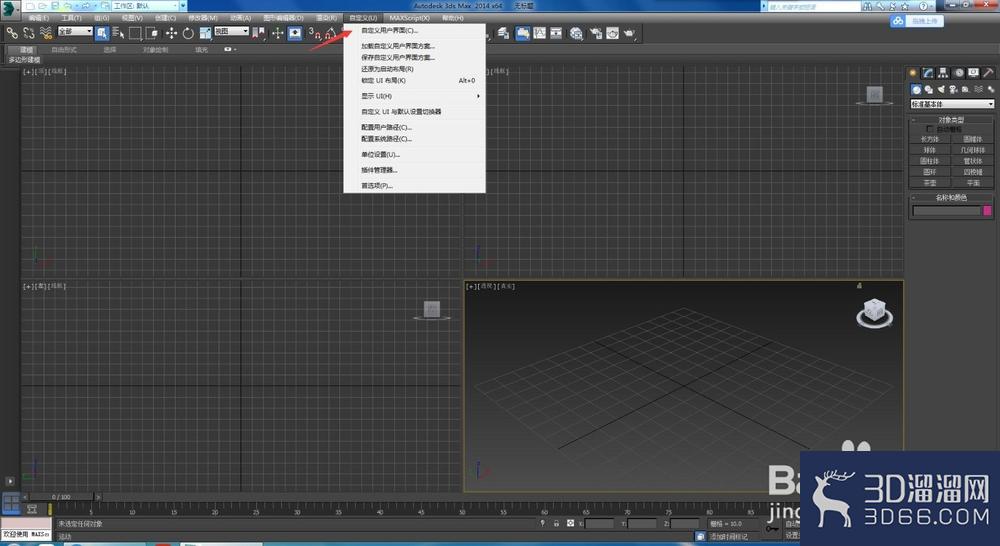1000x546 pixels.
Task: Activate the Select and Move tool
Action: pos(172,33)
